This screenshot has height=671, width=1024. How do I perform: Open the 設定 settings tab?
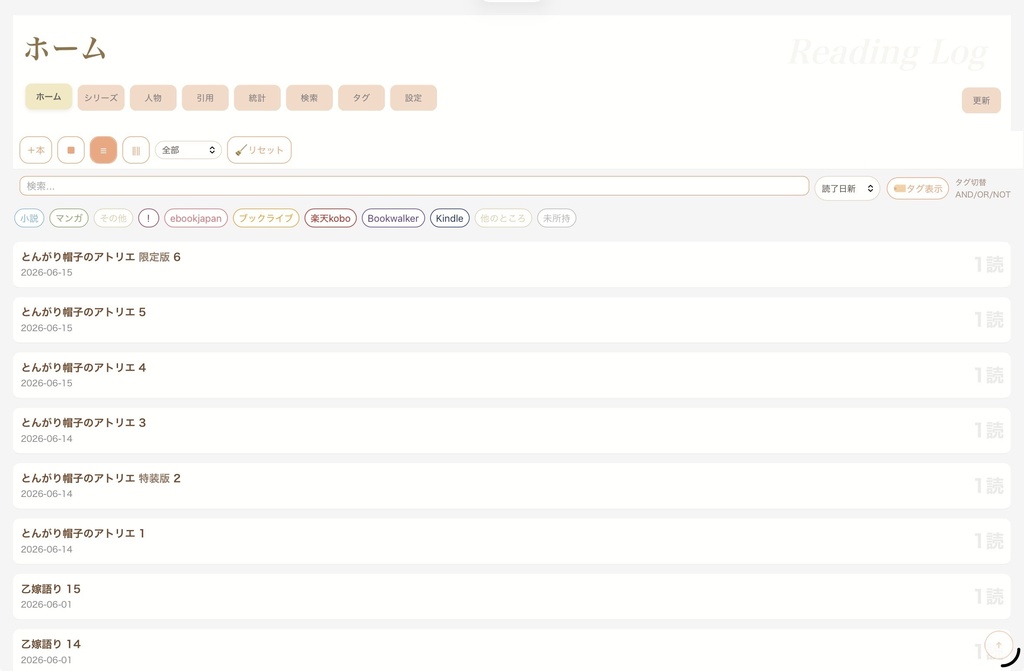point(413,97)
